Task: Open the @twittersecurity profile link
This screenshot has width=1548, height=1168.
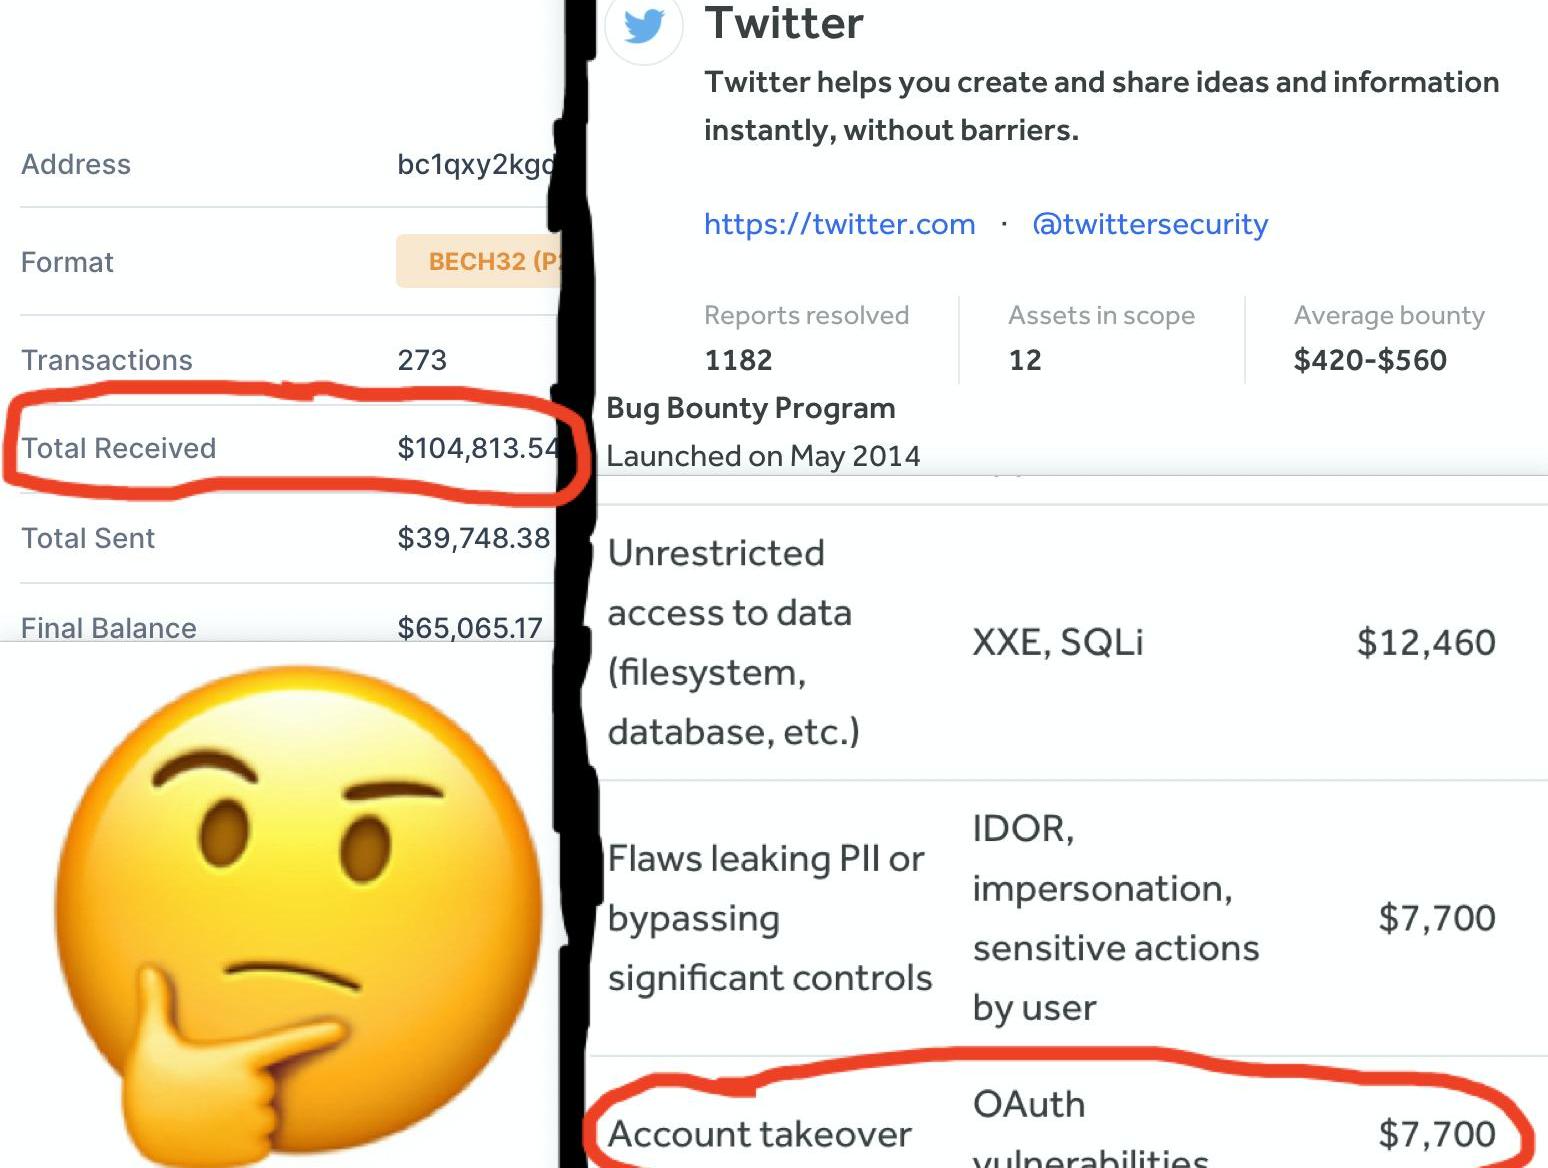Action: coord(1149,224)
